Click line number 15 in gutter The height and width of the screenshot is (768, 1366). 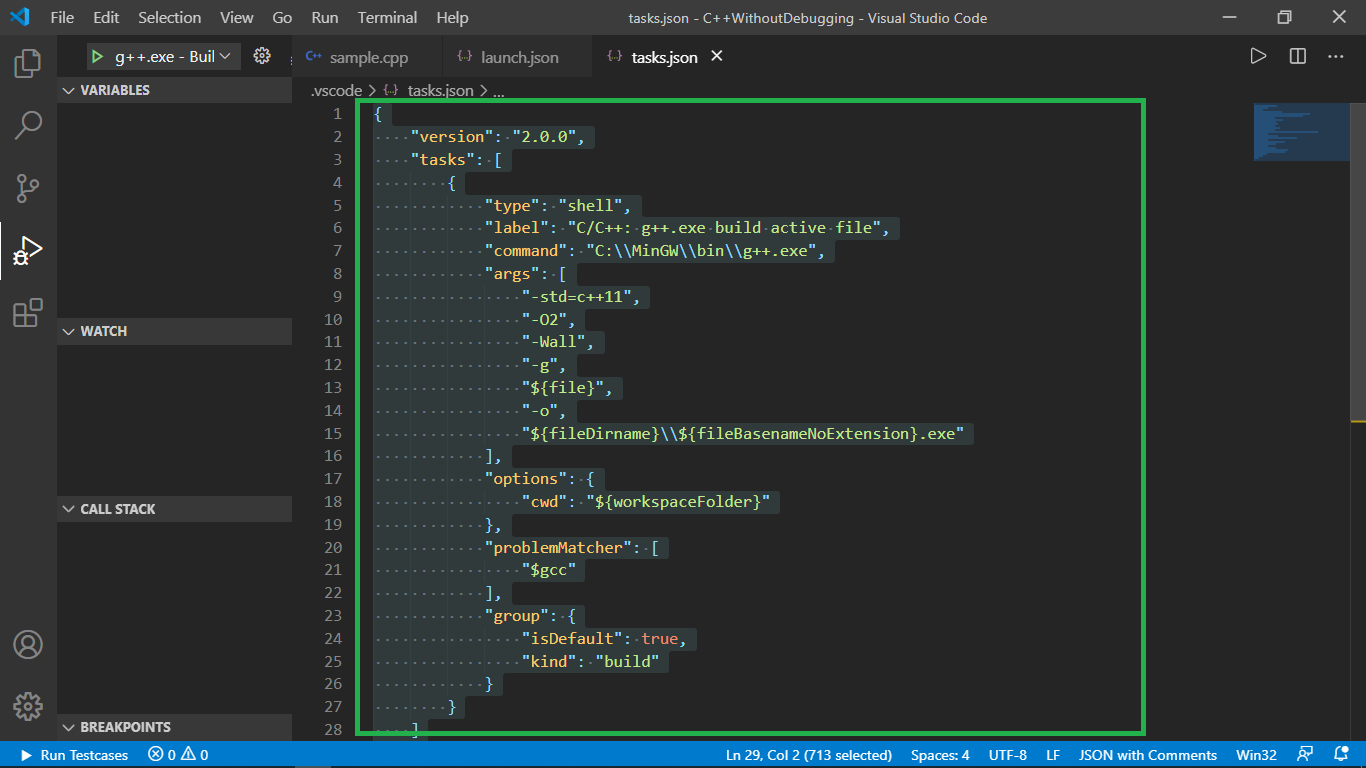pos(333,434)
